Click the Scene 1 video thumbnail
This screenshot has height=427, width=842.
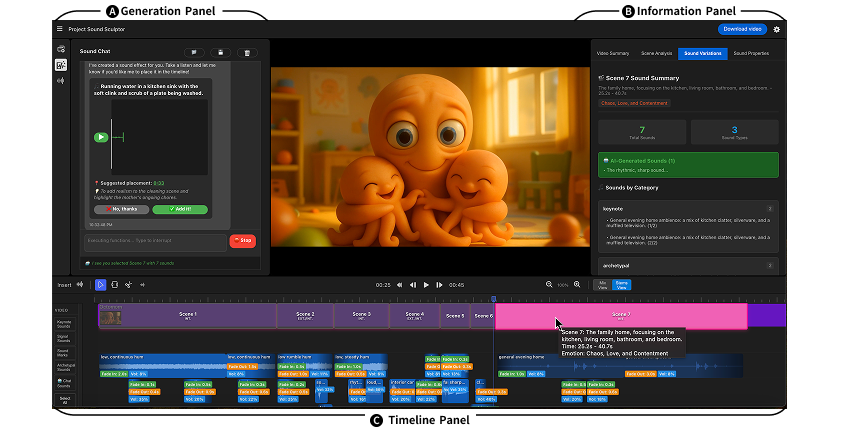pos(111,318)
